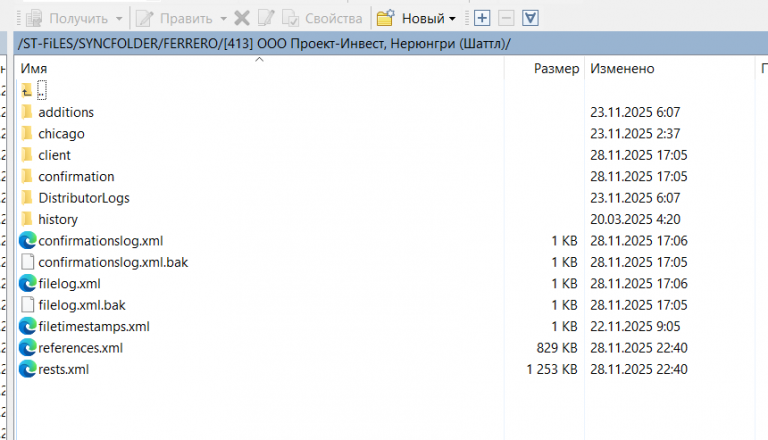Click the 829 KB size value
Viewport: 768px width, 440px height.
(x=557, y=348)
